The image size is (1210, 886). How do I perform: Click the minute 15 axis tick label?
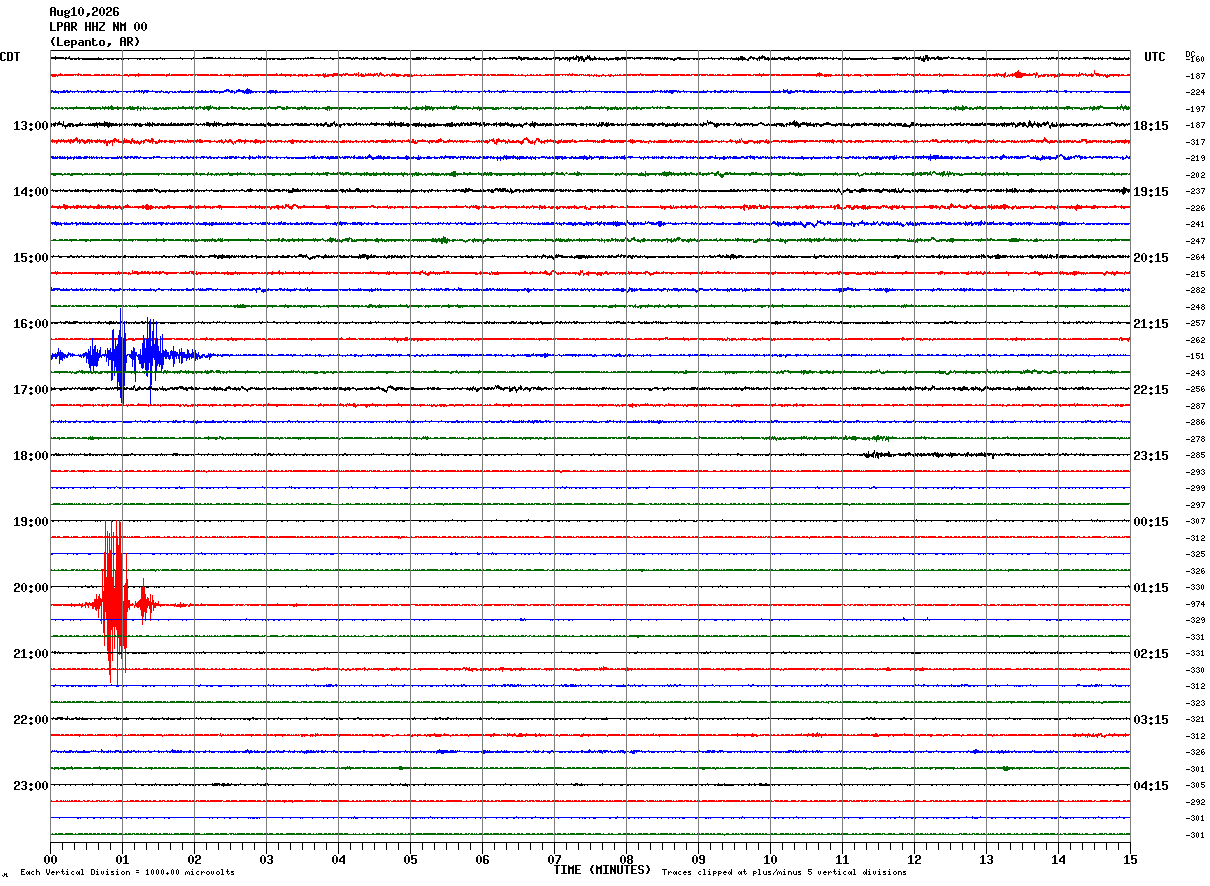pyautogui.click(x=1130, y=860)
